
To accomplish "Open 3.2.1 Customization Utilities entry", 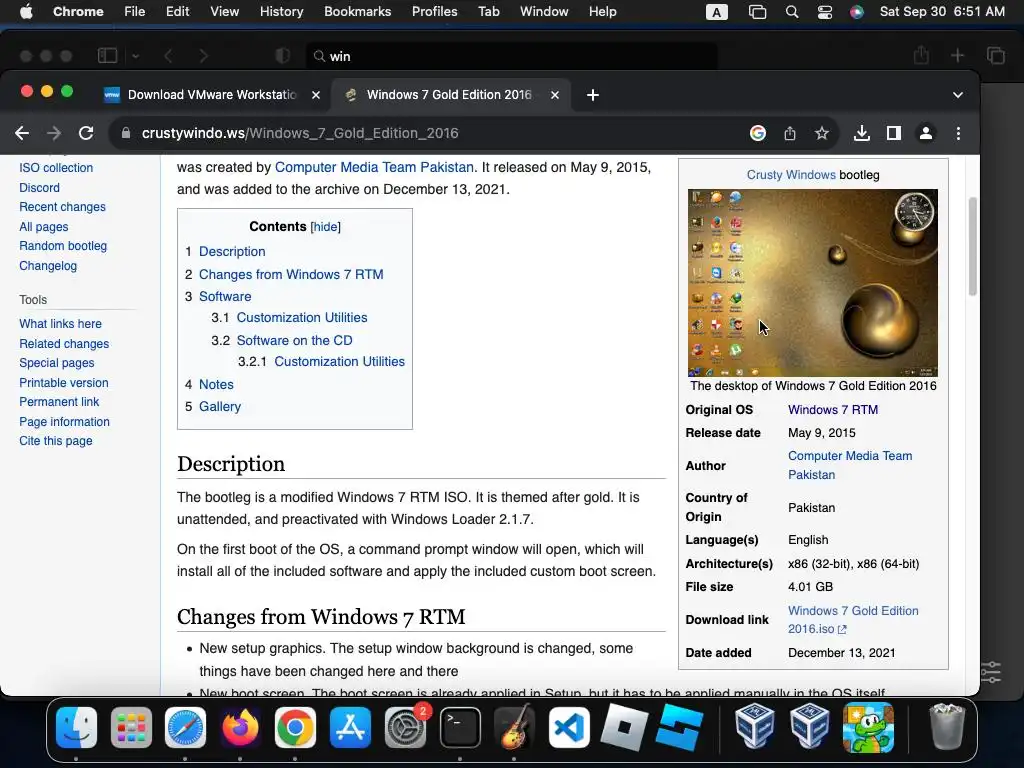I will tap(339, 361).
